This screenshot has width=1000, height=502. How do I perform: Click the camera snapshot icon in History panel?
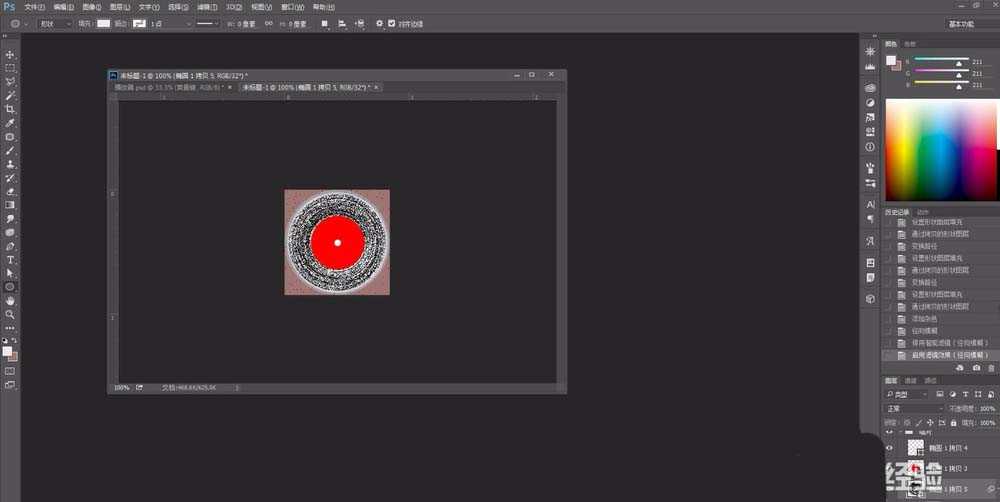(977, 368)
